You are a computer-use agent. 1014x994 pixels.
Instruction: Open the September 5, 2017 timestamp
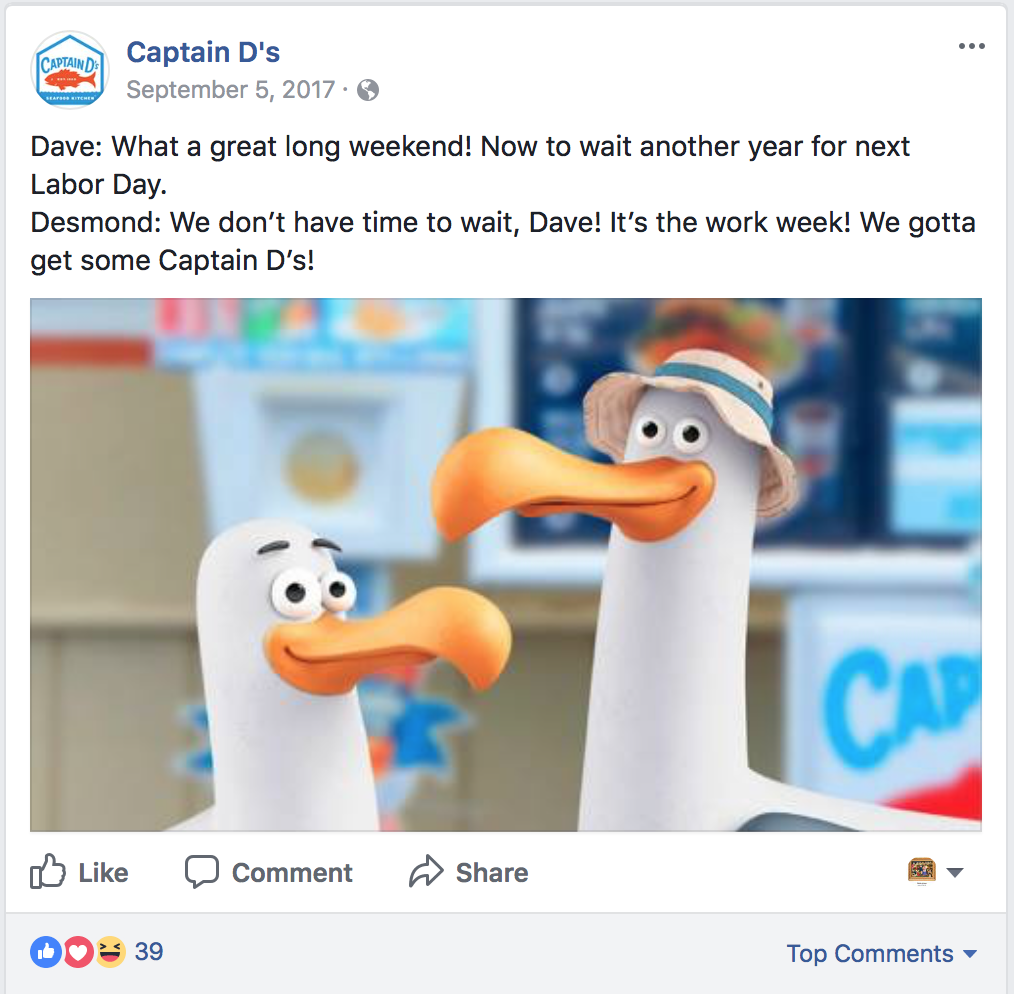[230, 89]
